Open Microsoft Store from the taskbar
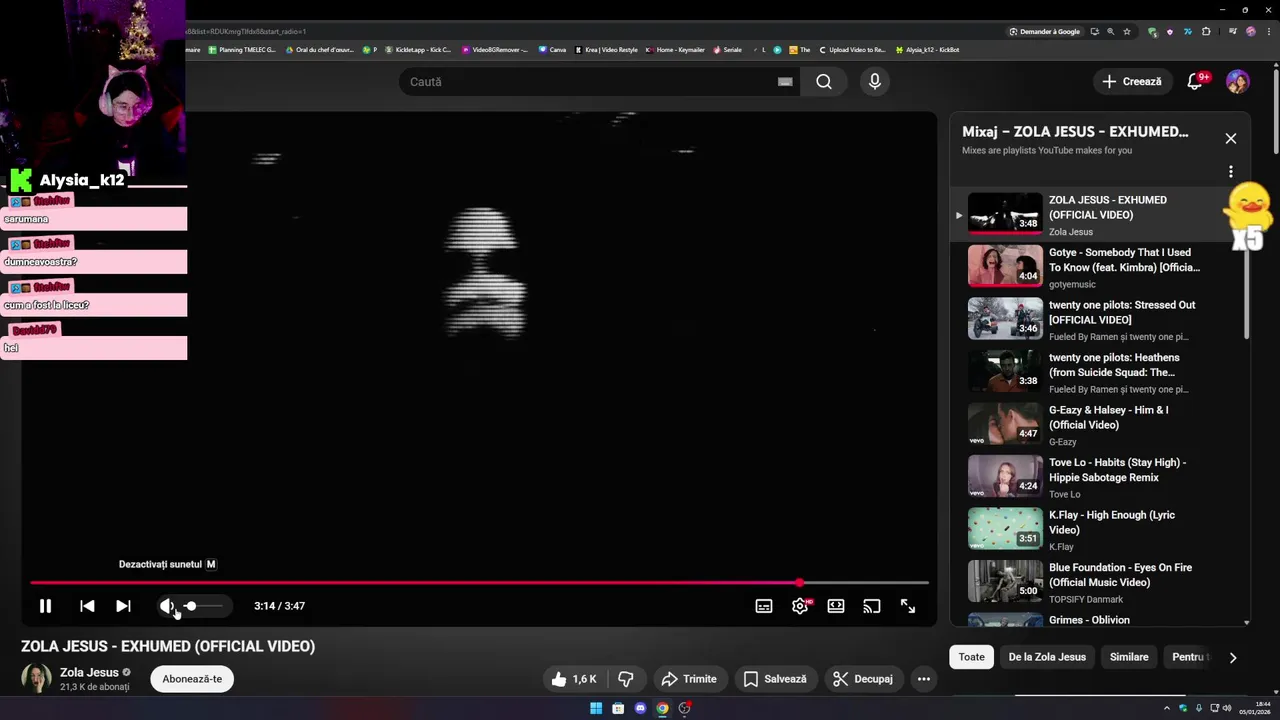Image resolution: width=1280 pixels, height=720 pixels. (618, 708)
